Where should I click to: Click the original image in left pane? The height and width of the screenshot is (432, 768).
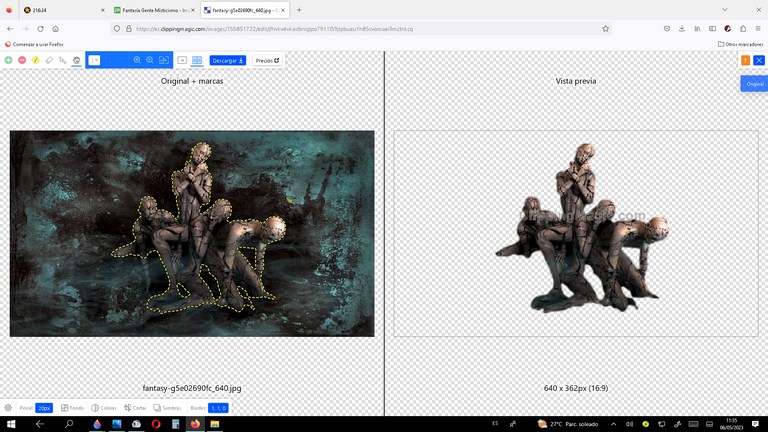pyautogui.click(x=192, y=234)
